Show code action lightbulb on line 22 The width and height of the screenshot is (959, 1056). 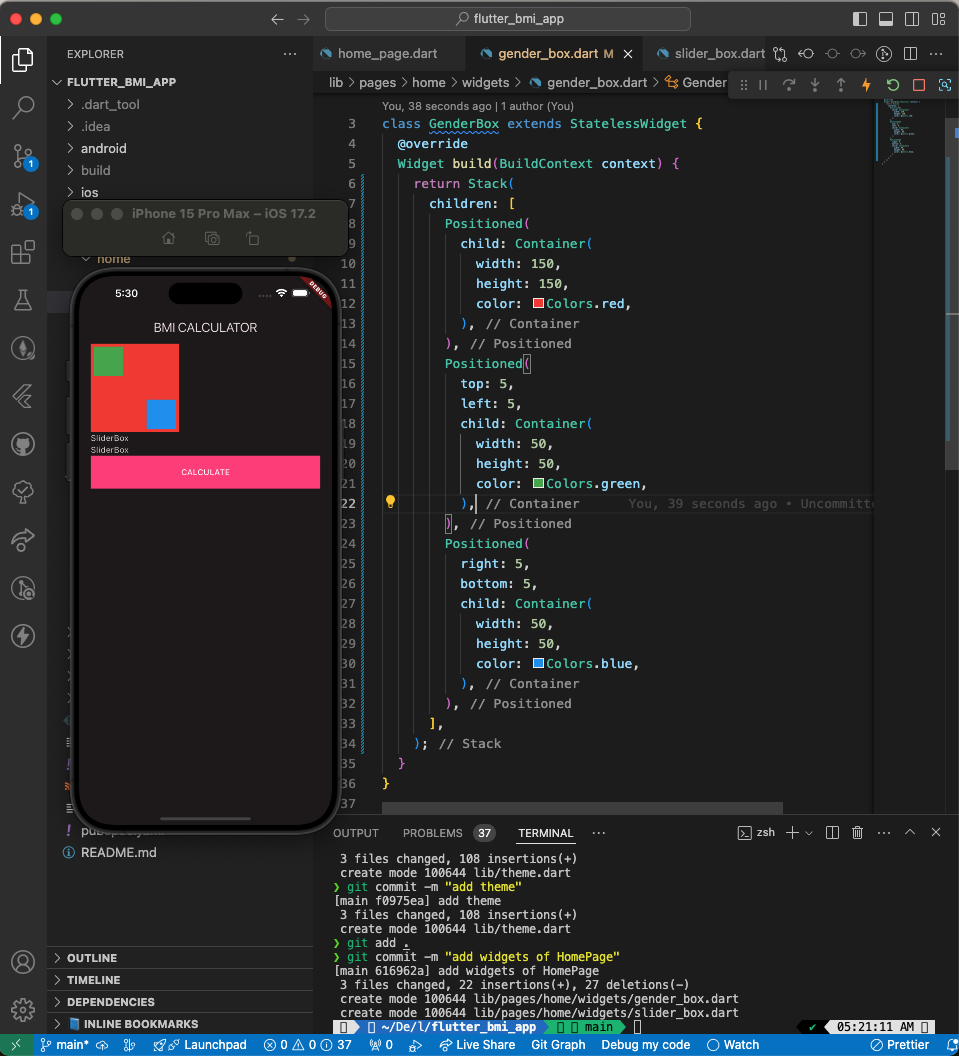[390, 502]
